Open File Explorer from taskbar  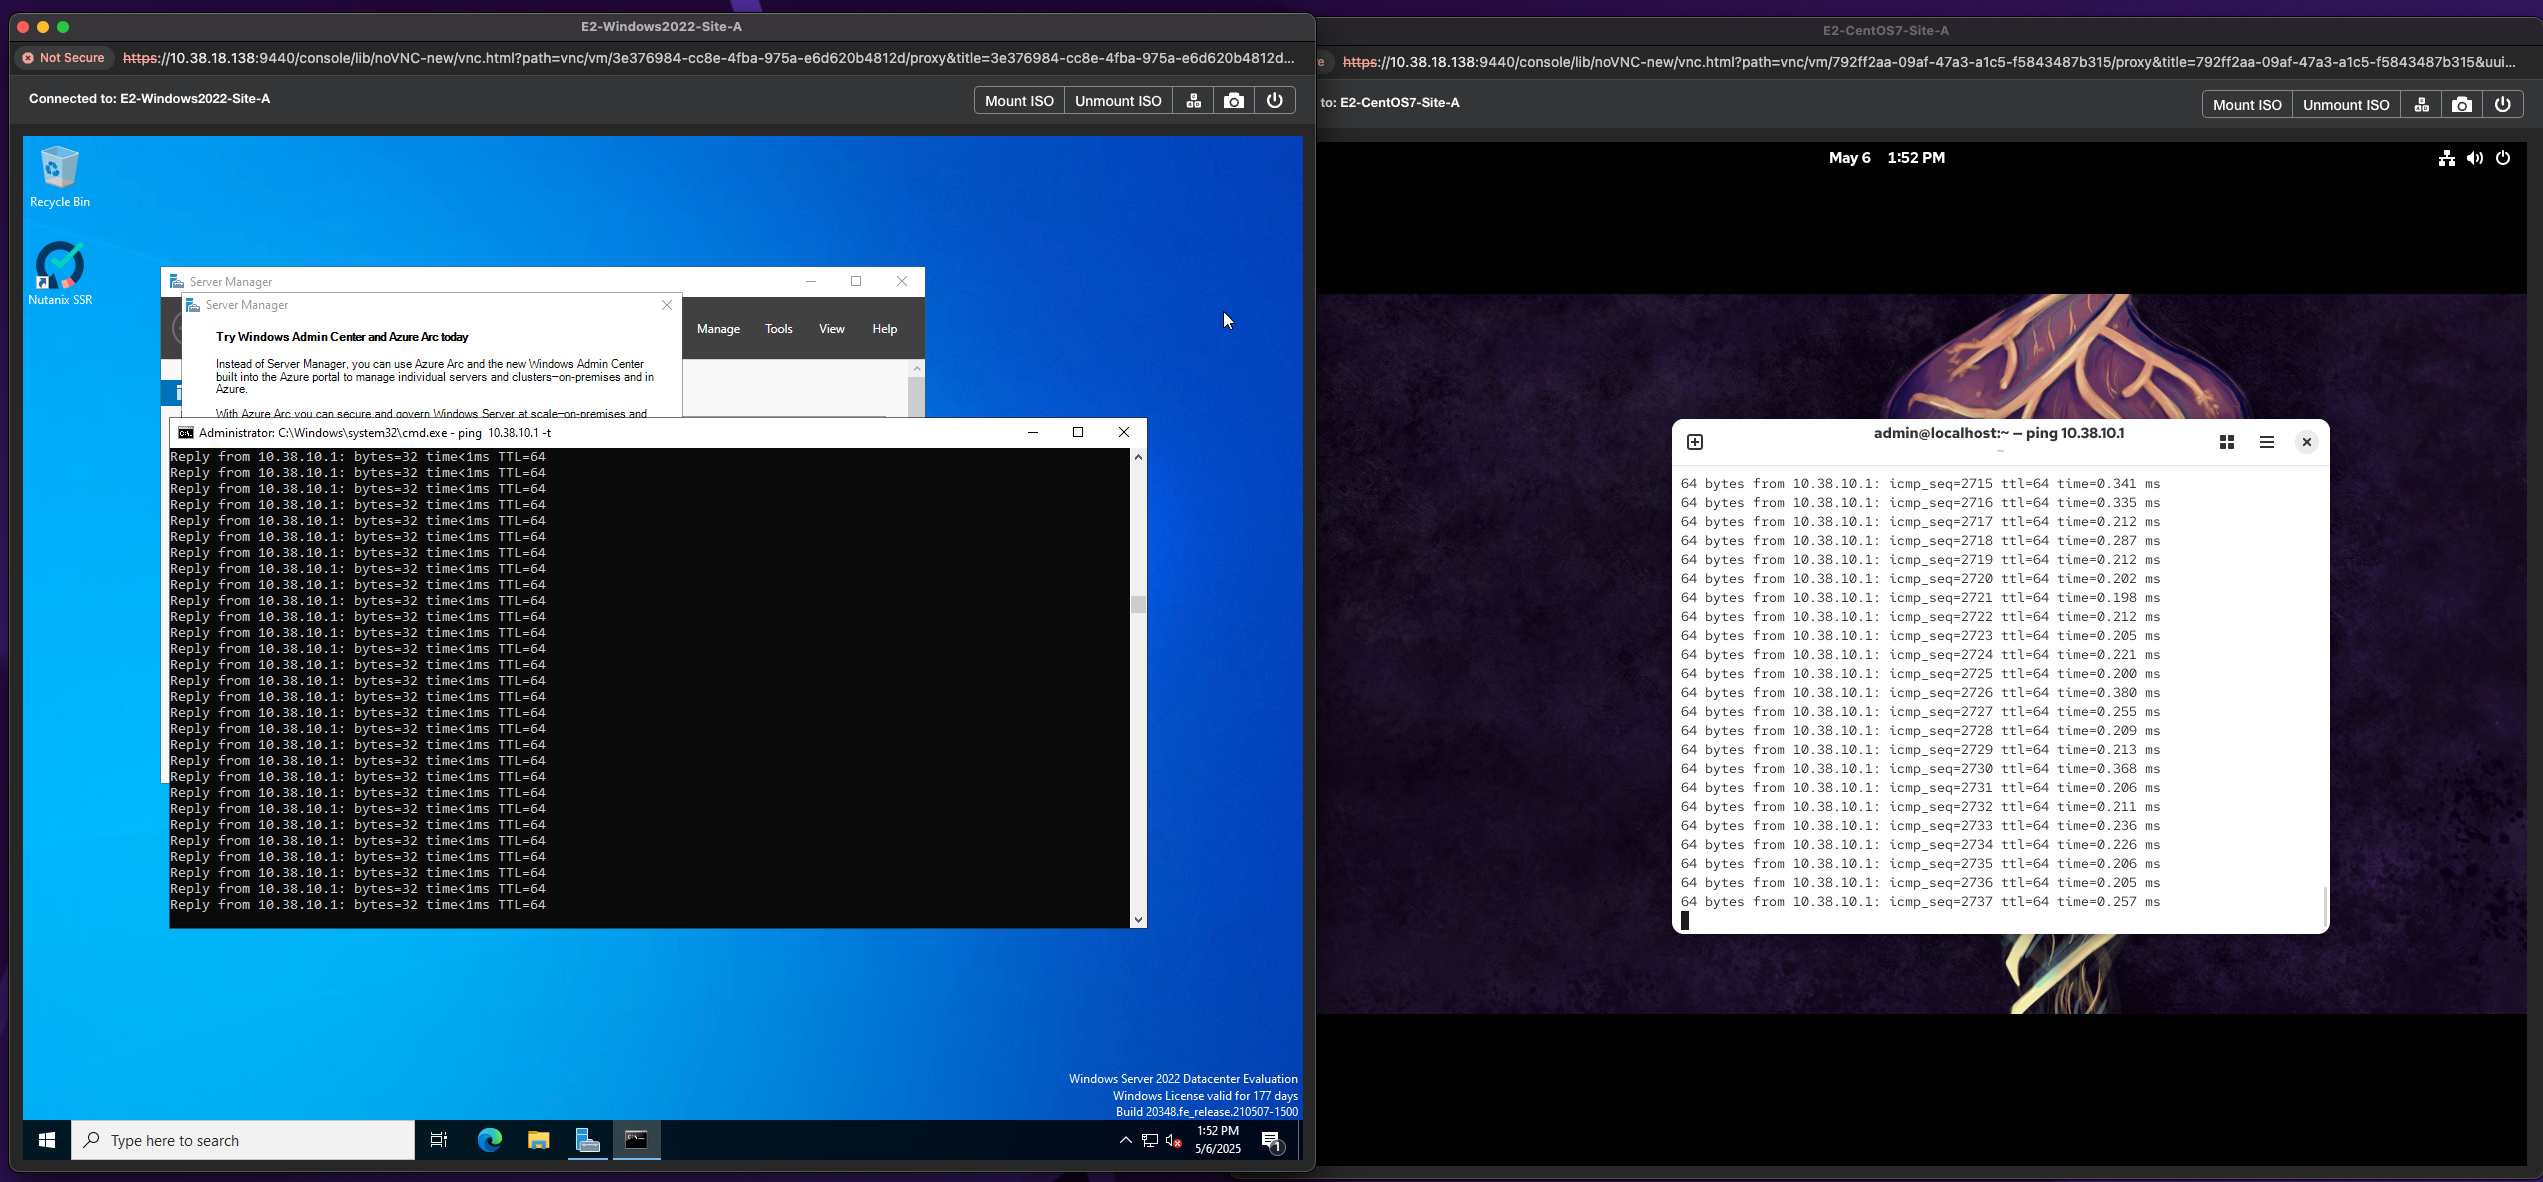[539, 1140]
